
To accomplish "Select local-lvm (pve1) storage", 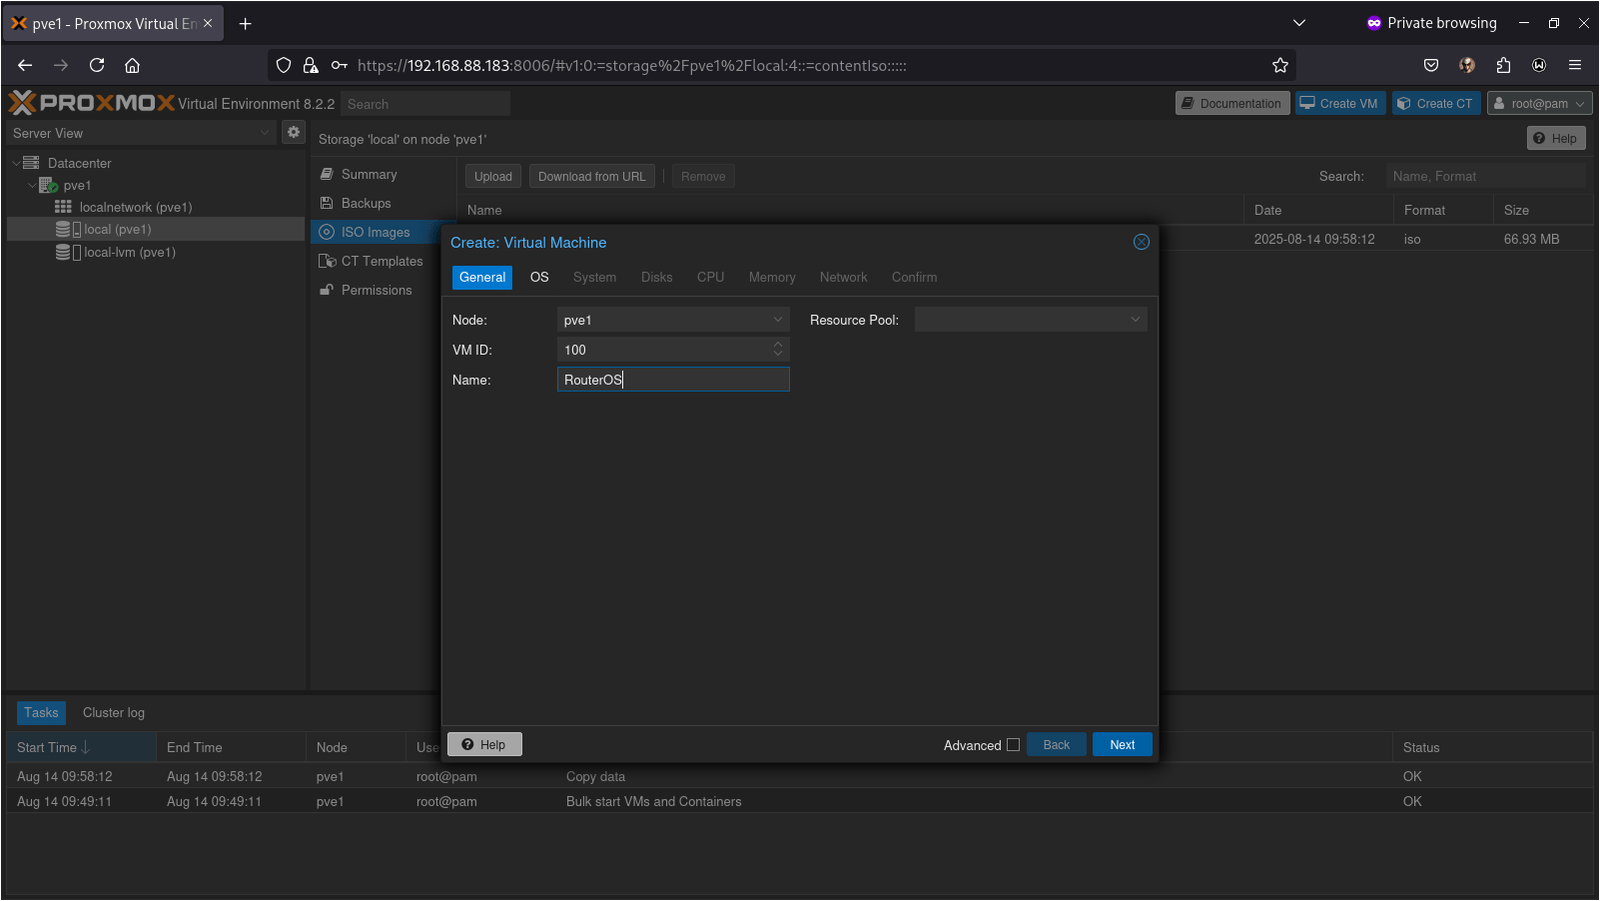I will tap(130, 252).
